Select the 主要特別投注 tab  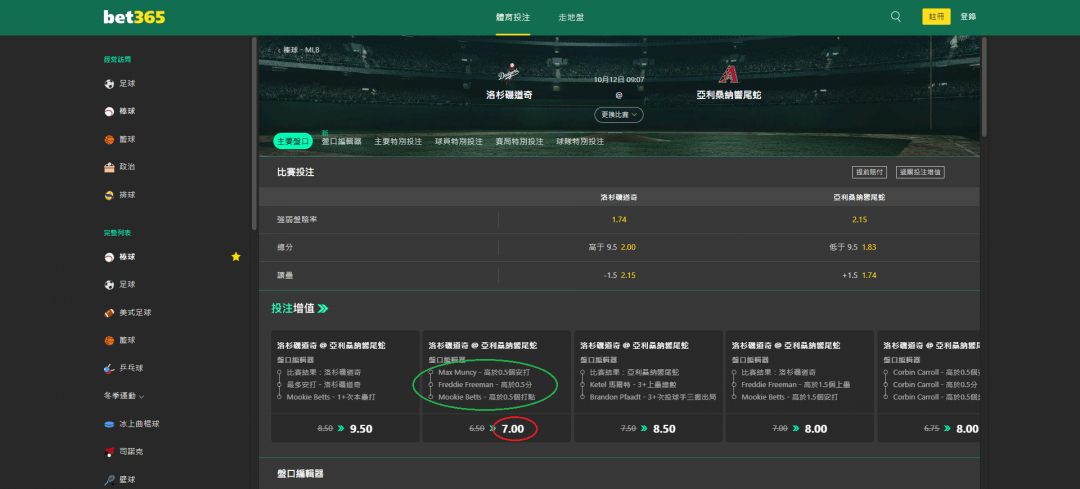click(398, 141)
